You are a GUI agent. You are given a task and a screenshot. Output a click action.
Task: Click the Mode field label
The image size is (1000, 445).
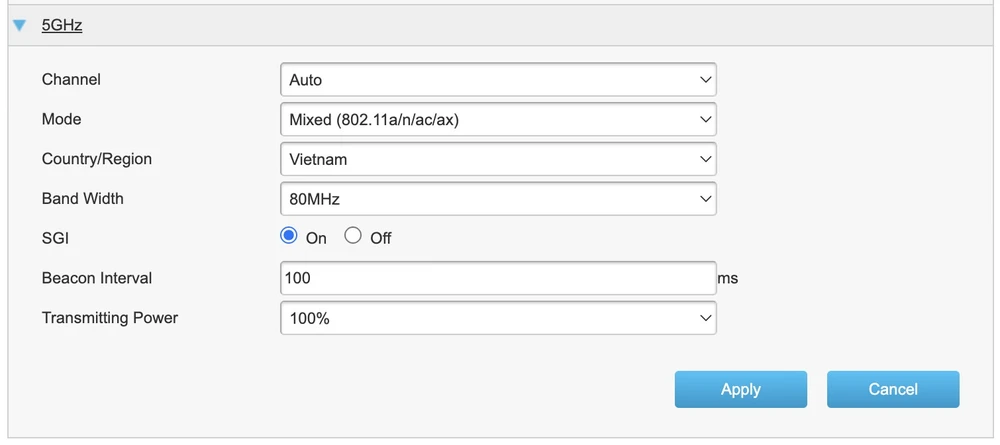pos(61,119)
